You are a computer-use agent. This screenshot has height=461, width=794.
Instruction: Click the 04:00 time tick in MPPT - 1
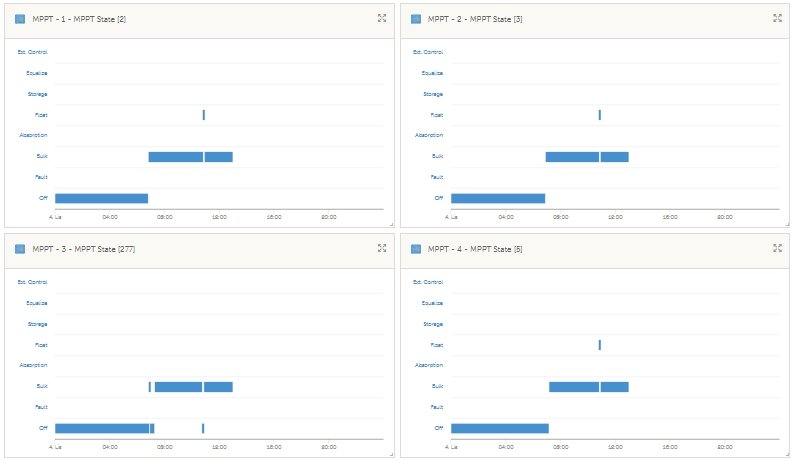click(110, 217)
